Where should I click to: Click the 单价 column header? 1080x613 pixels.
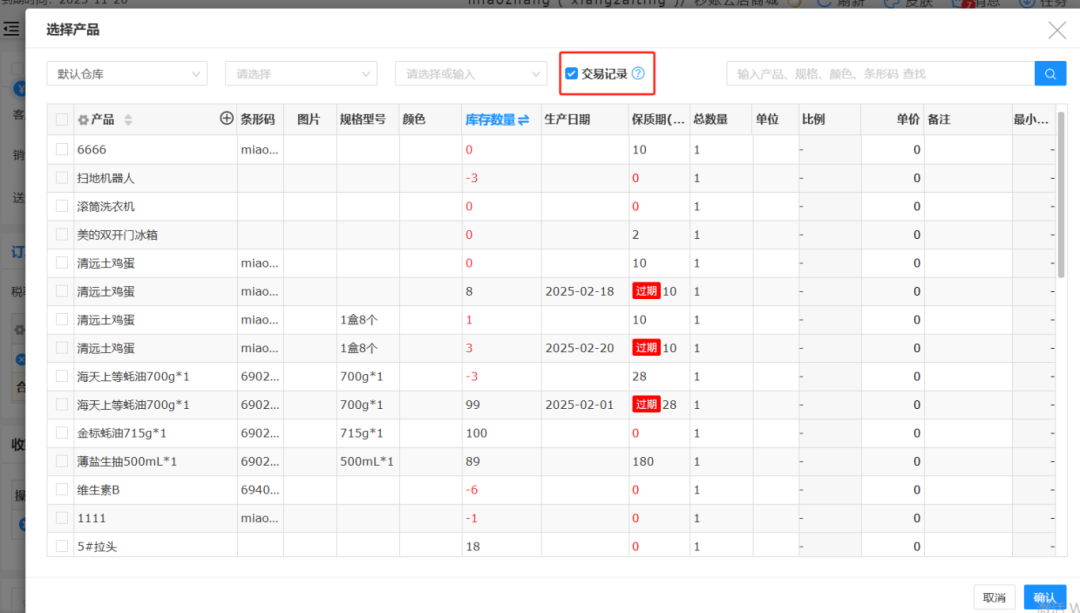908,119
